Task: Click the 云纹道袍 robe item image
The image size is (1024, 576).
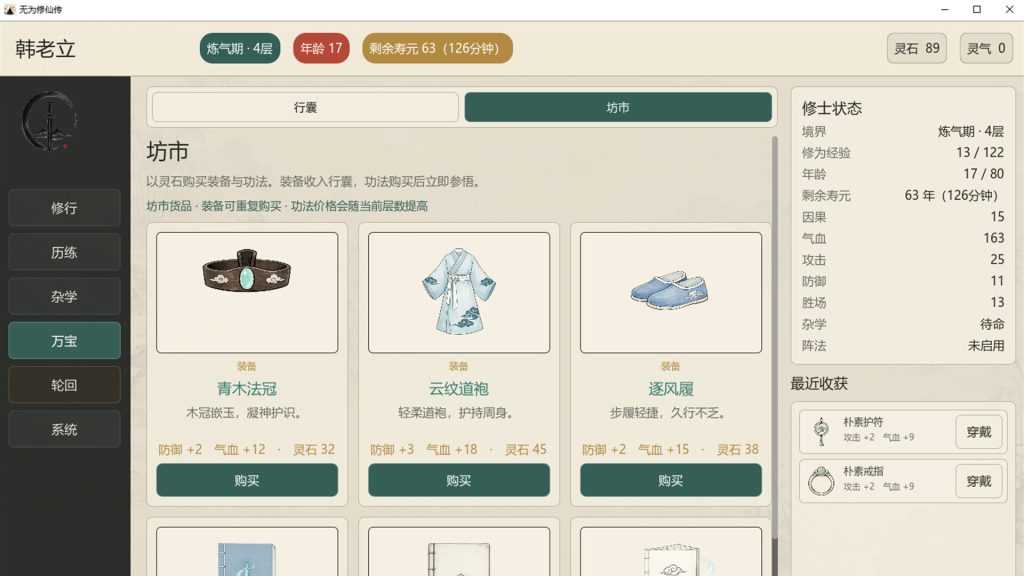Action: pyautogui.click(x=458, y=292)
